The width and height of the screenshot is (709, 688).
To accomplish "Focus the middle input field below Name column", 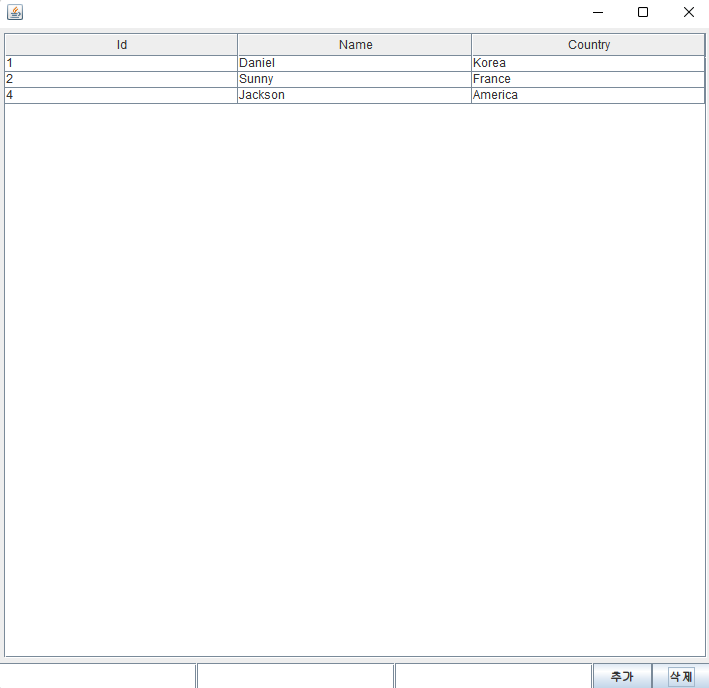I will click(296, 676).
